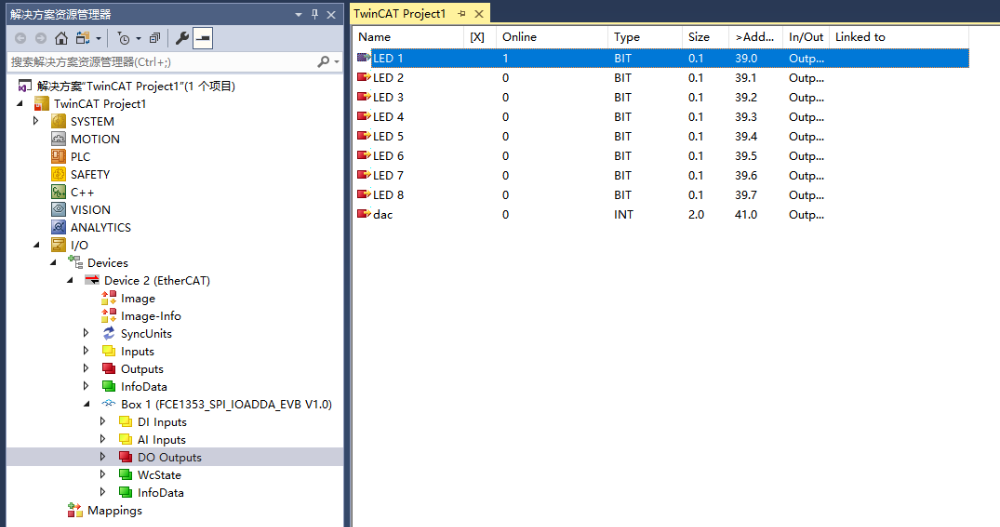The height and width of the screenshot is (527, 1000).
Task: Select the ANALYTICS node icon
Action: 58,227
